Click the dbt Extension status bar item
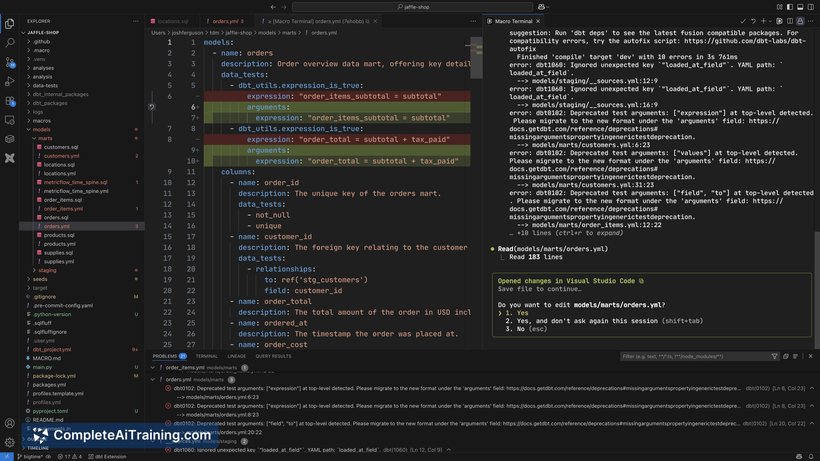 (x=107, y=457)
